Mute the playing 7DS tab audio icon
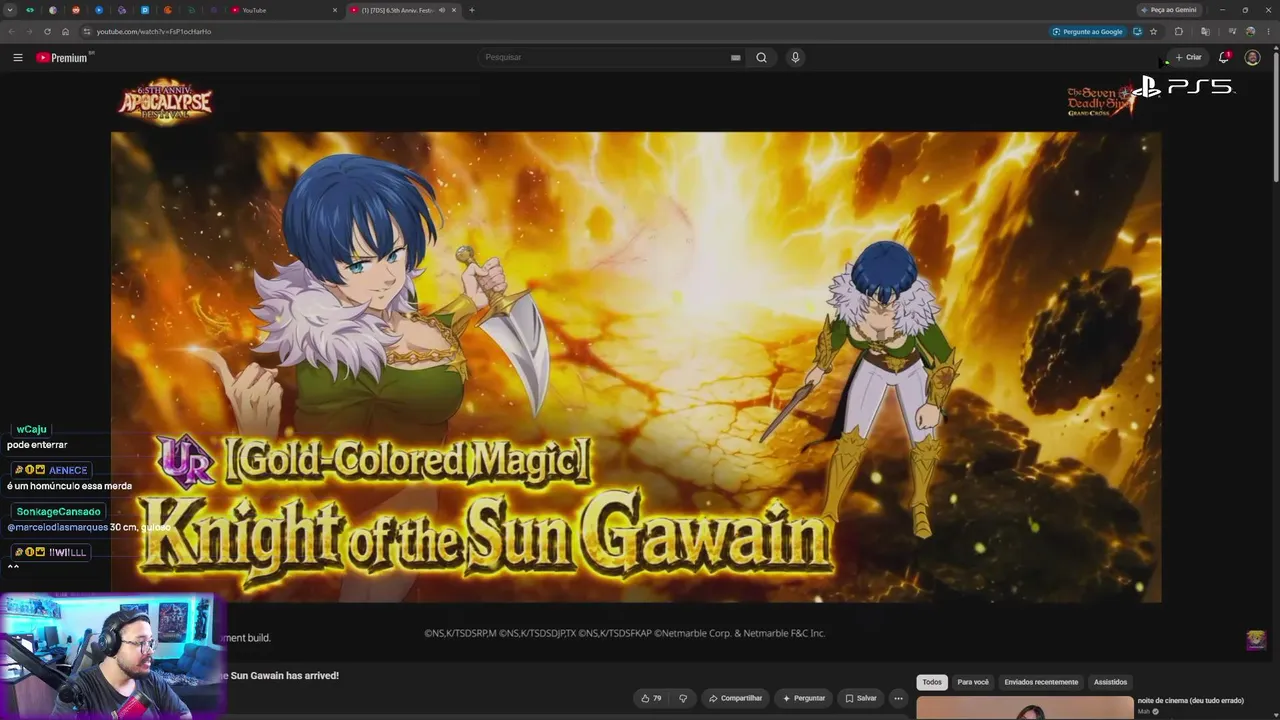 442,10
